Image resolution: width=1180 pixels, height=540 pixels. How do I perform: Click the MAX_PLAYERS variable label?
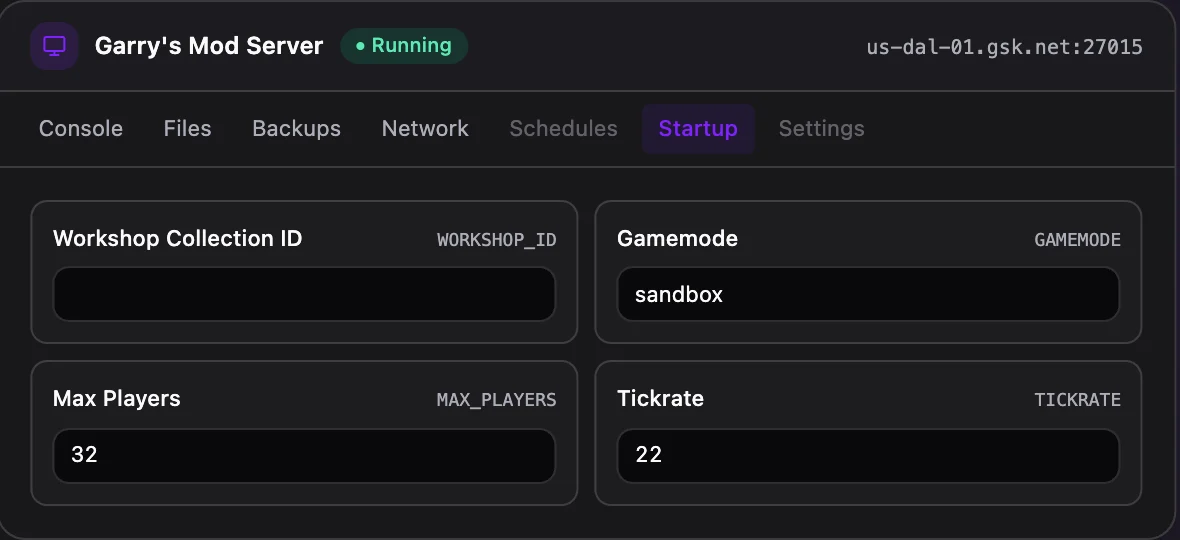497,400
